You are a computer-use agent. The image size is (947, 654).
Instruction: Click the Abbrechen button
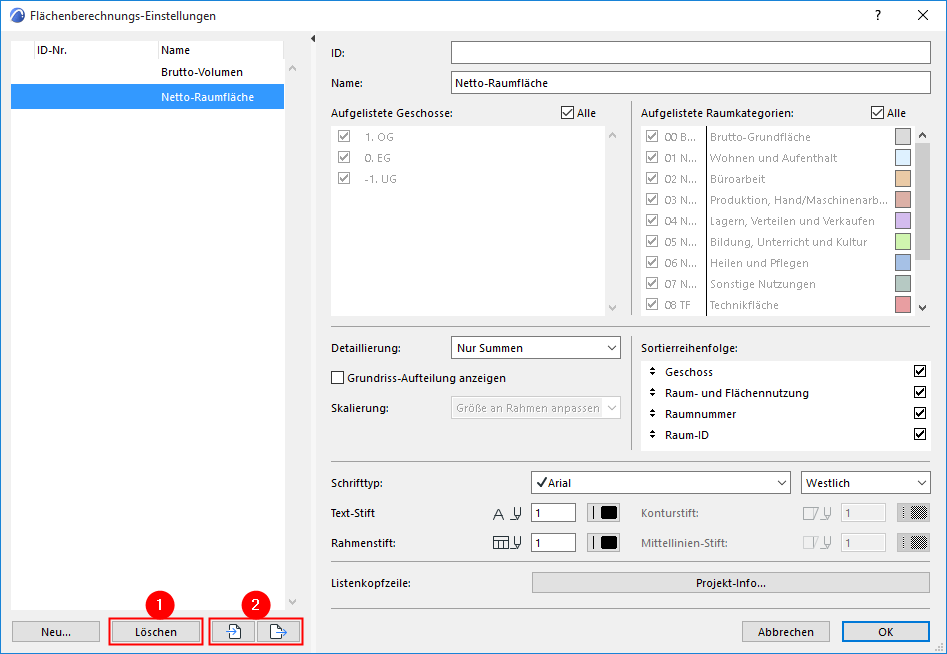point(786,632)
